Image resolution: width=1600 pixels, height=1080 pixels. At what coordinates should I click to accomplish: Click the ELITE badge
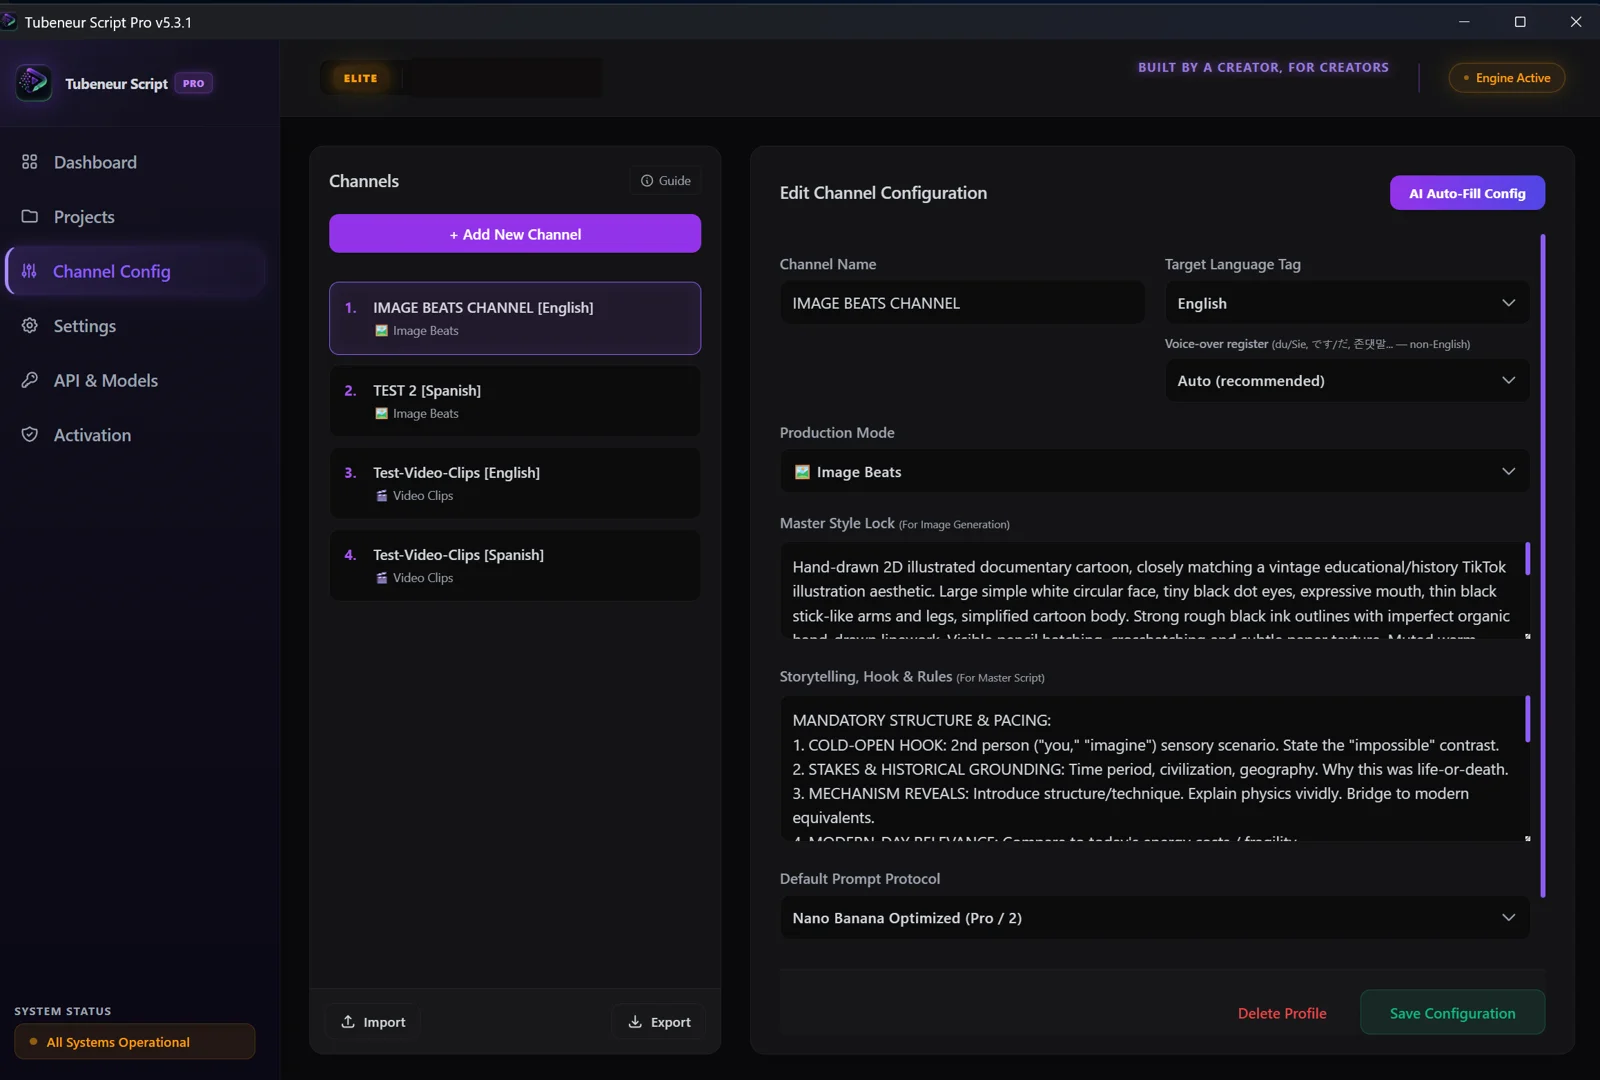[360, 78]
